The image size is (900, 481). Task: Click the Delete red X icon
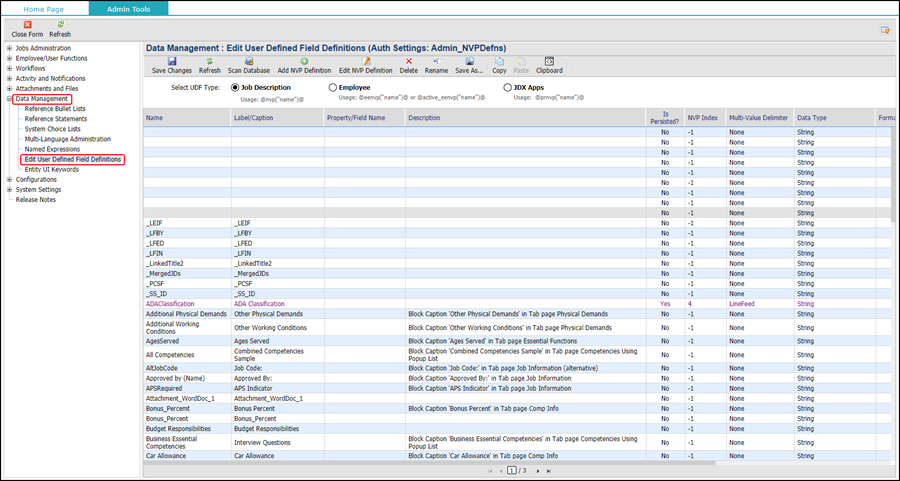[x=408, y=61]
